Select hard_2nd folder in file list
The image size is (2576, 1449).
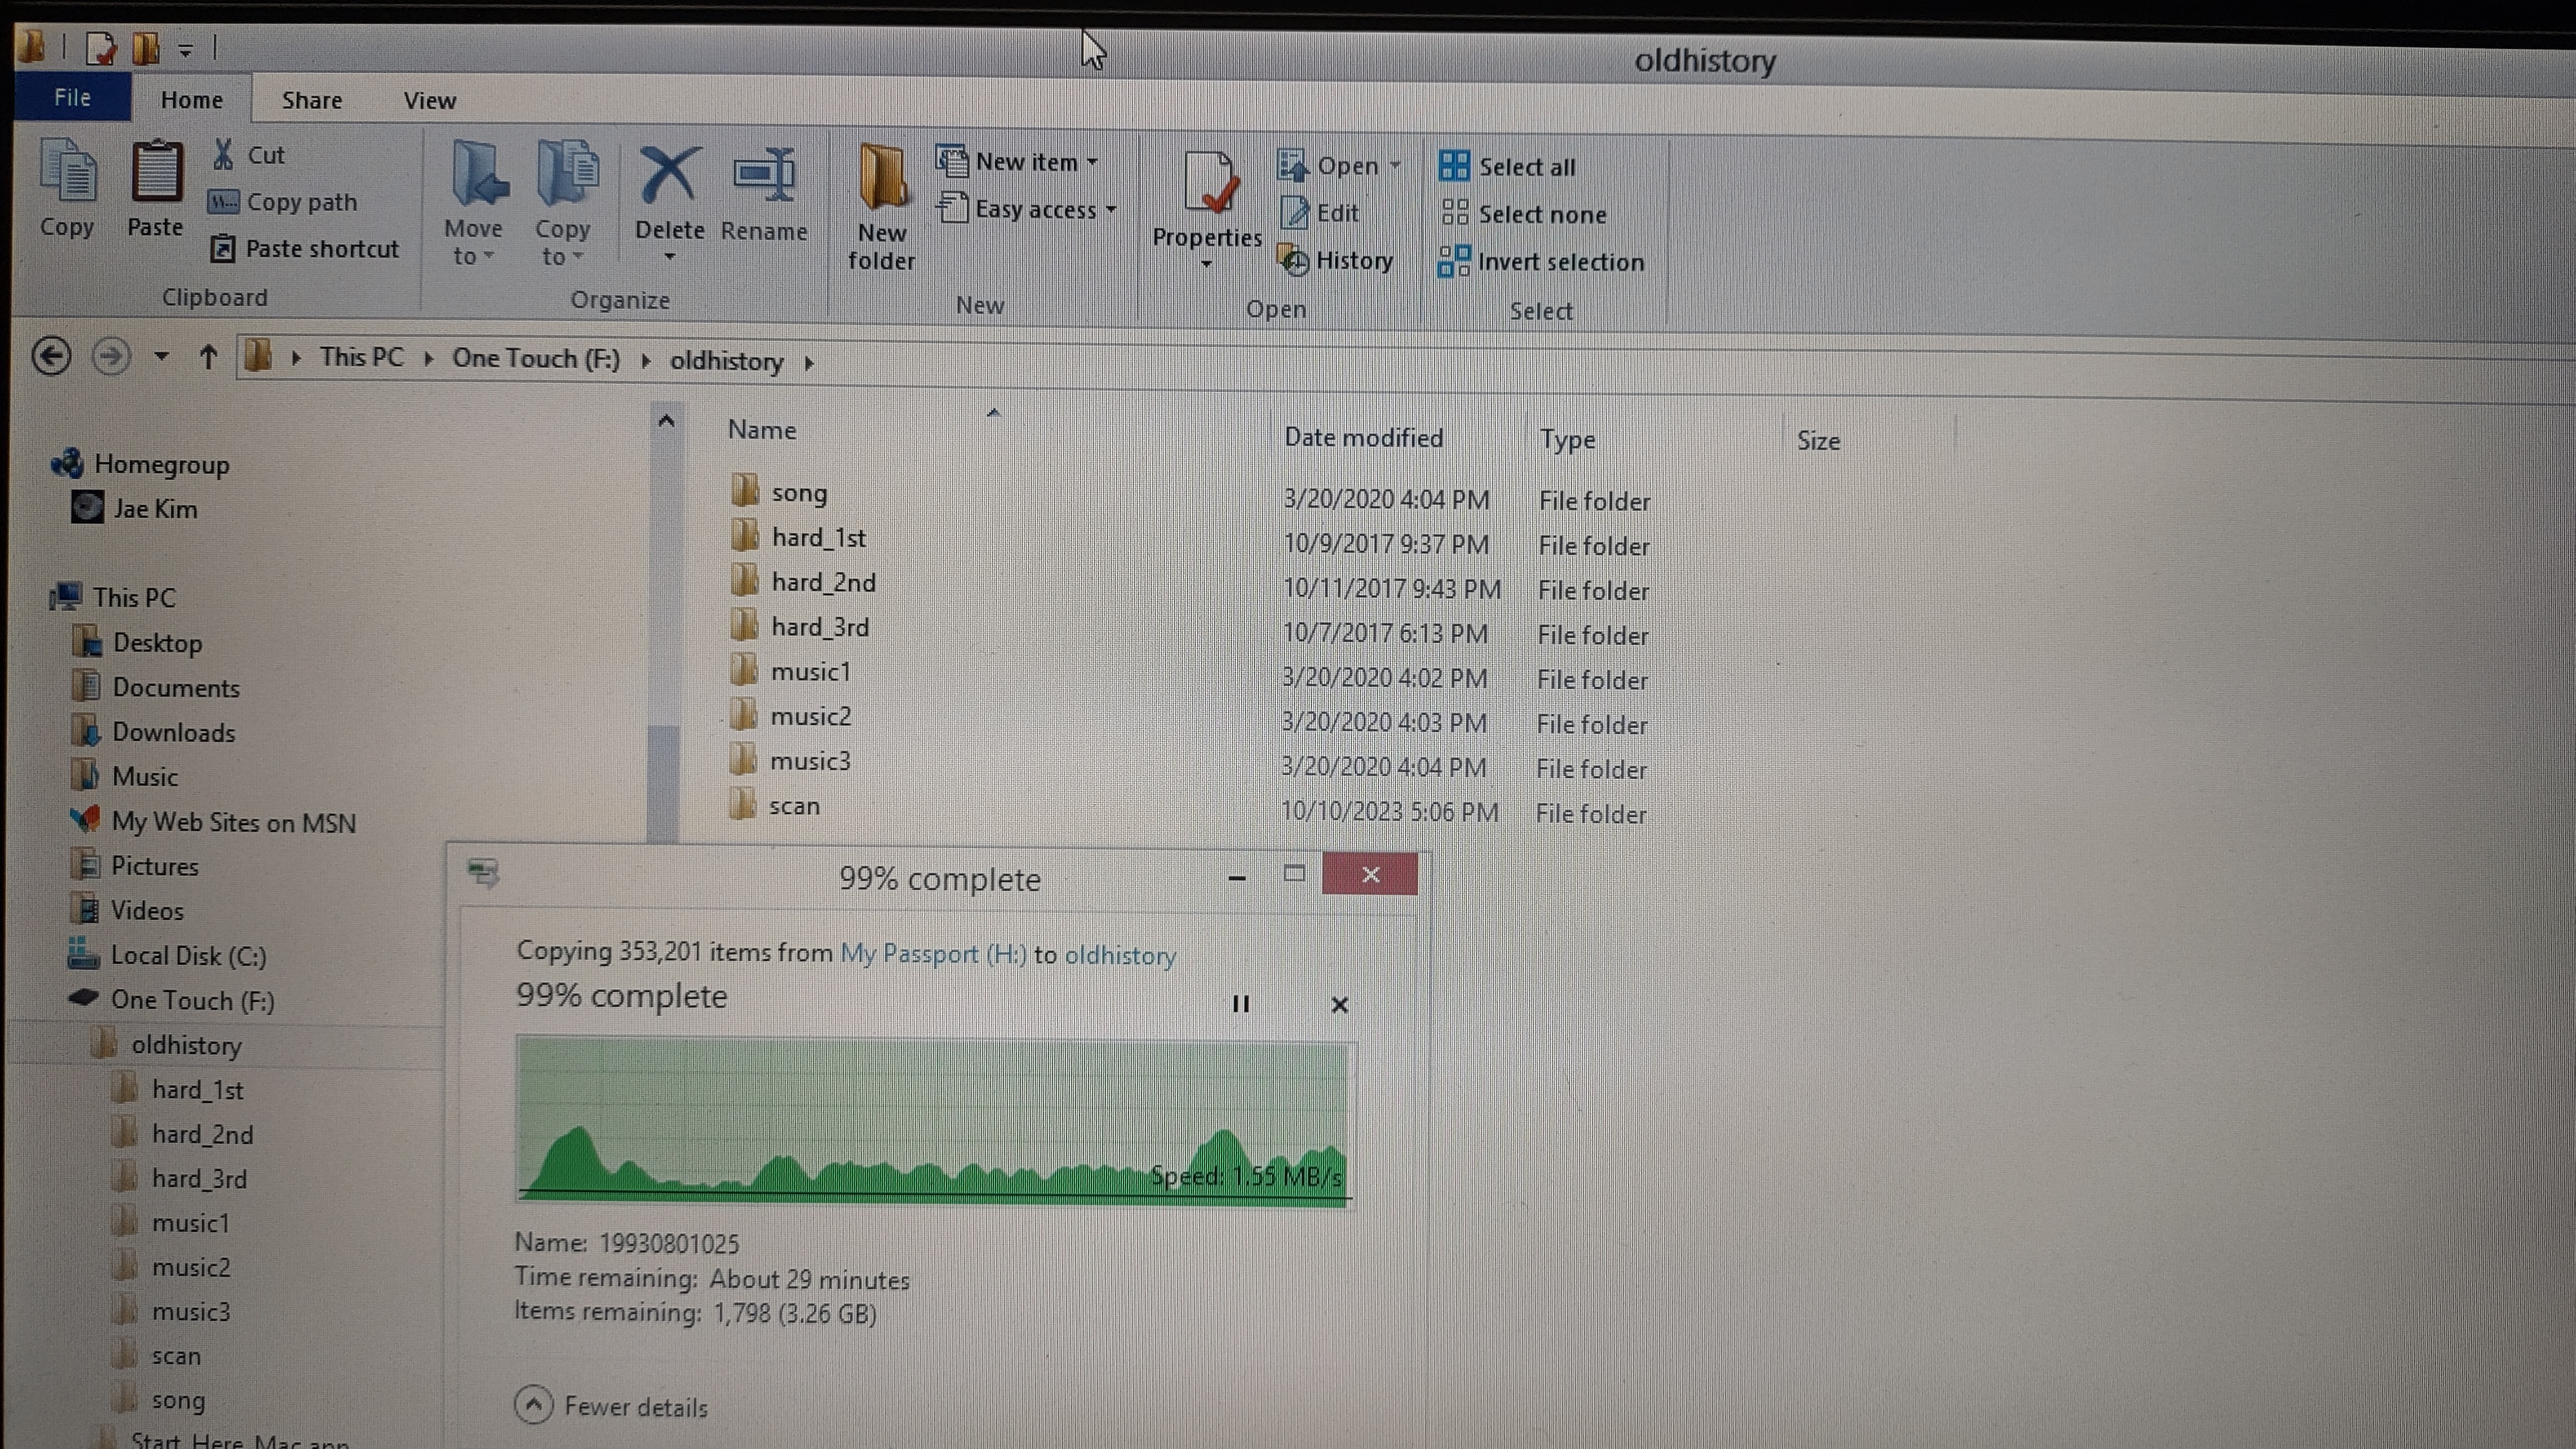click(x=802, y=582)
